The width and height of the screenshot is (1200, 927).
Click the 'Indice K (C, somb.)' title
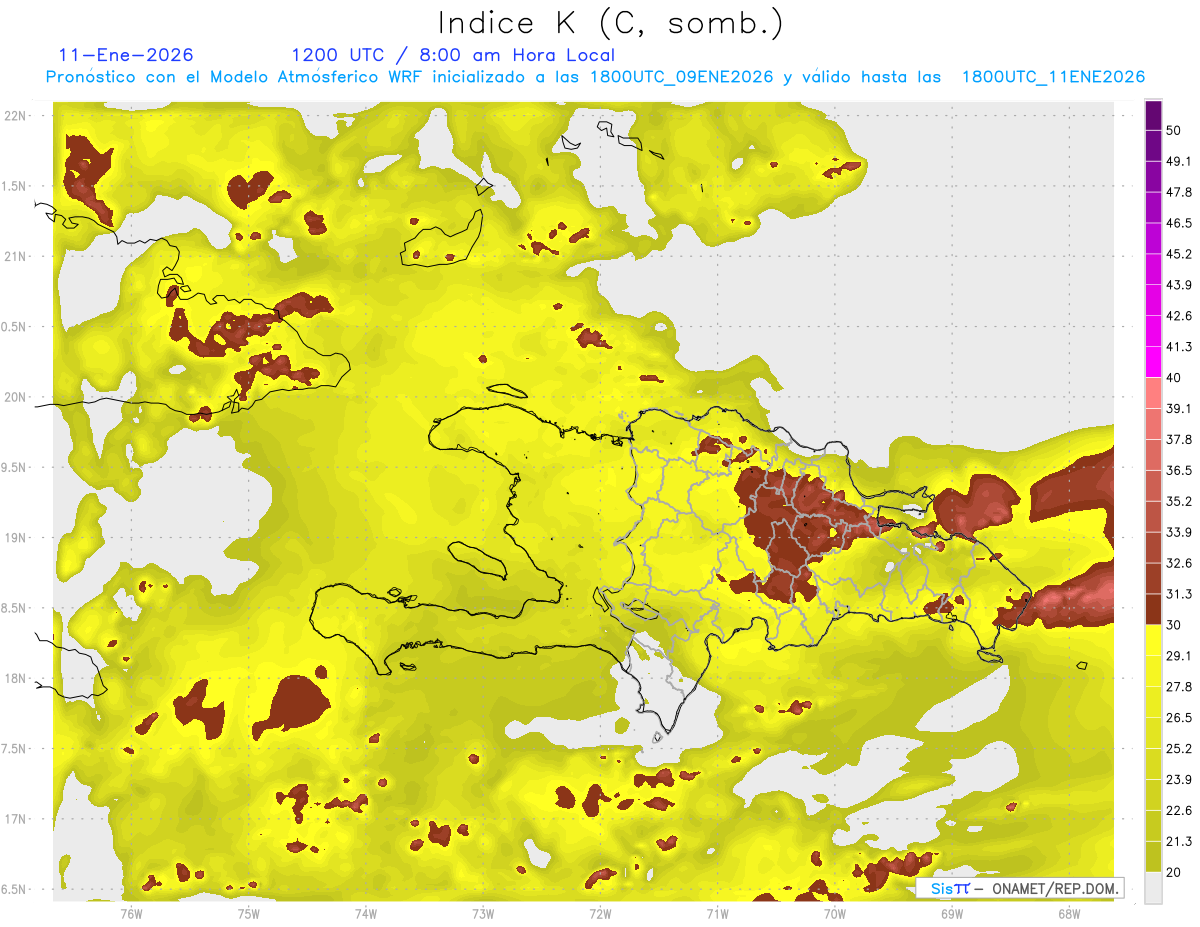610,23
